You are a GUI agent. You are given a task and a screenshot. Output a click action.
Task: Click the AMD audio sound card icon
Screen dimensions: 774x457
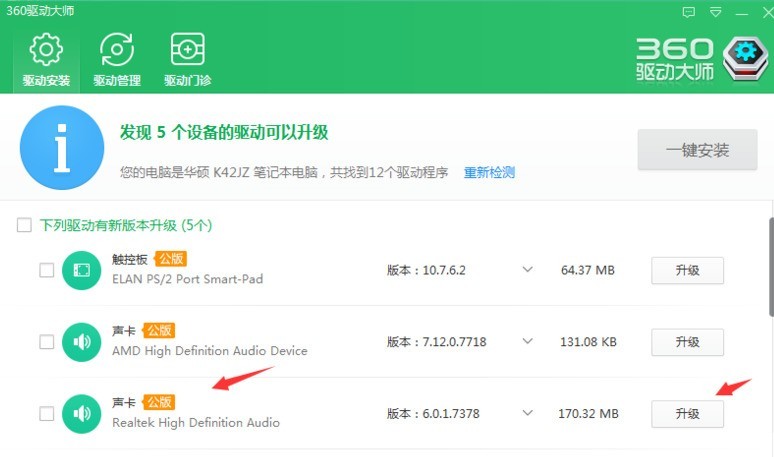(x=81, y=342)
